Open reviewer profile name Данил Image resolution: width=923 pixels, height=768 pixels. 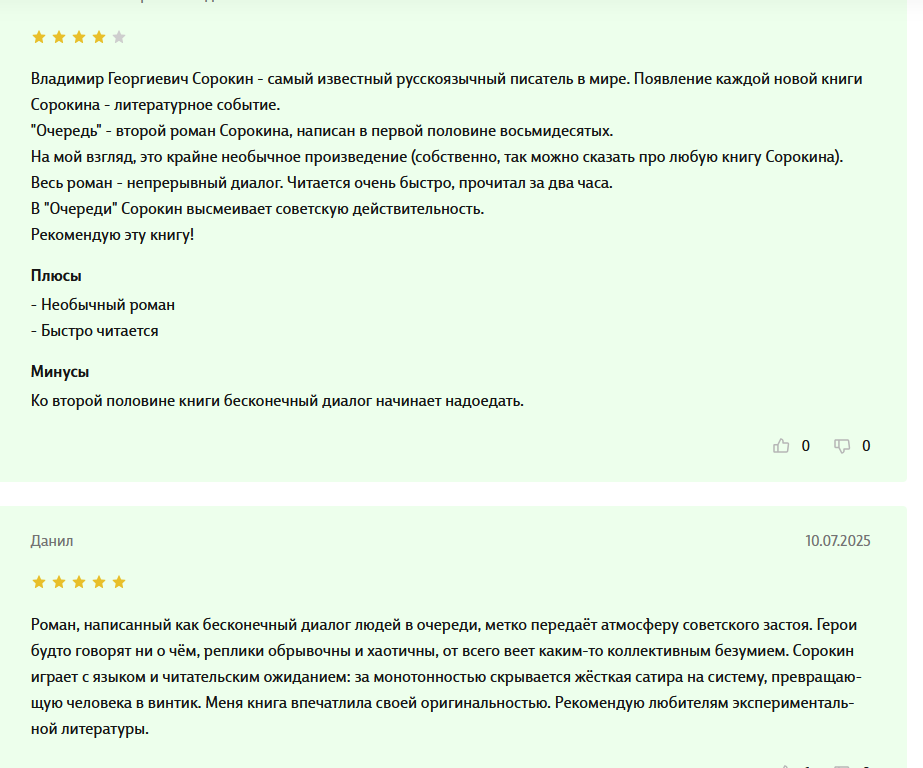point(52,541)
